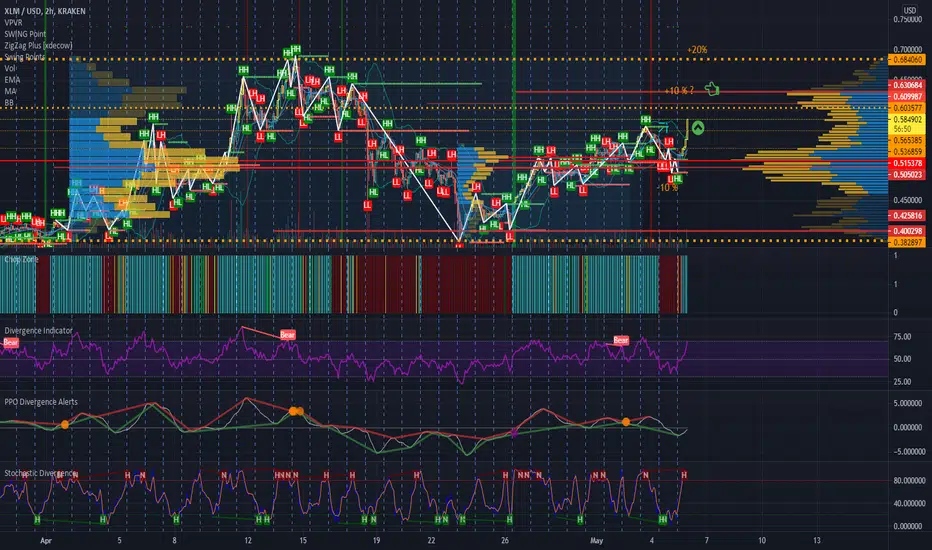
Task: Select the Chop Zone pane label
Action: tap(21, 260)
